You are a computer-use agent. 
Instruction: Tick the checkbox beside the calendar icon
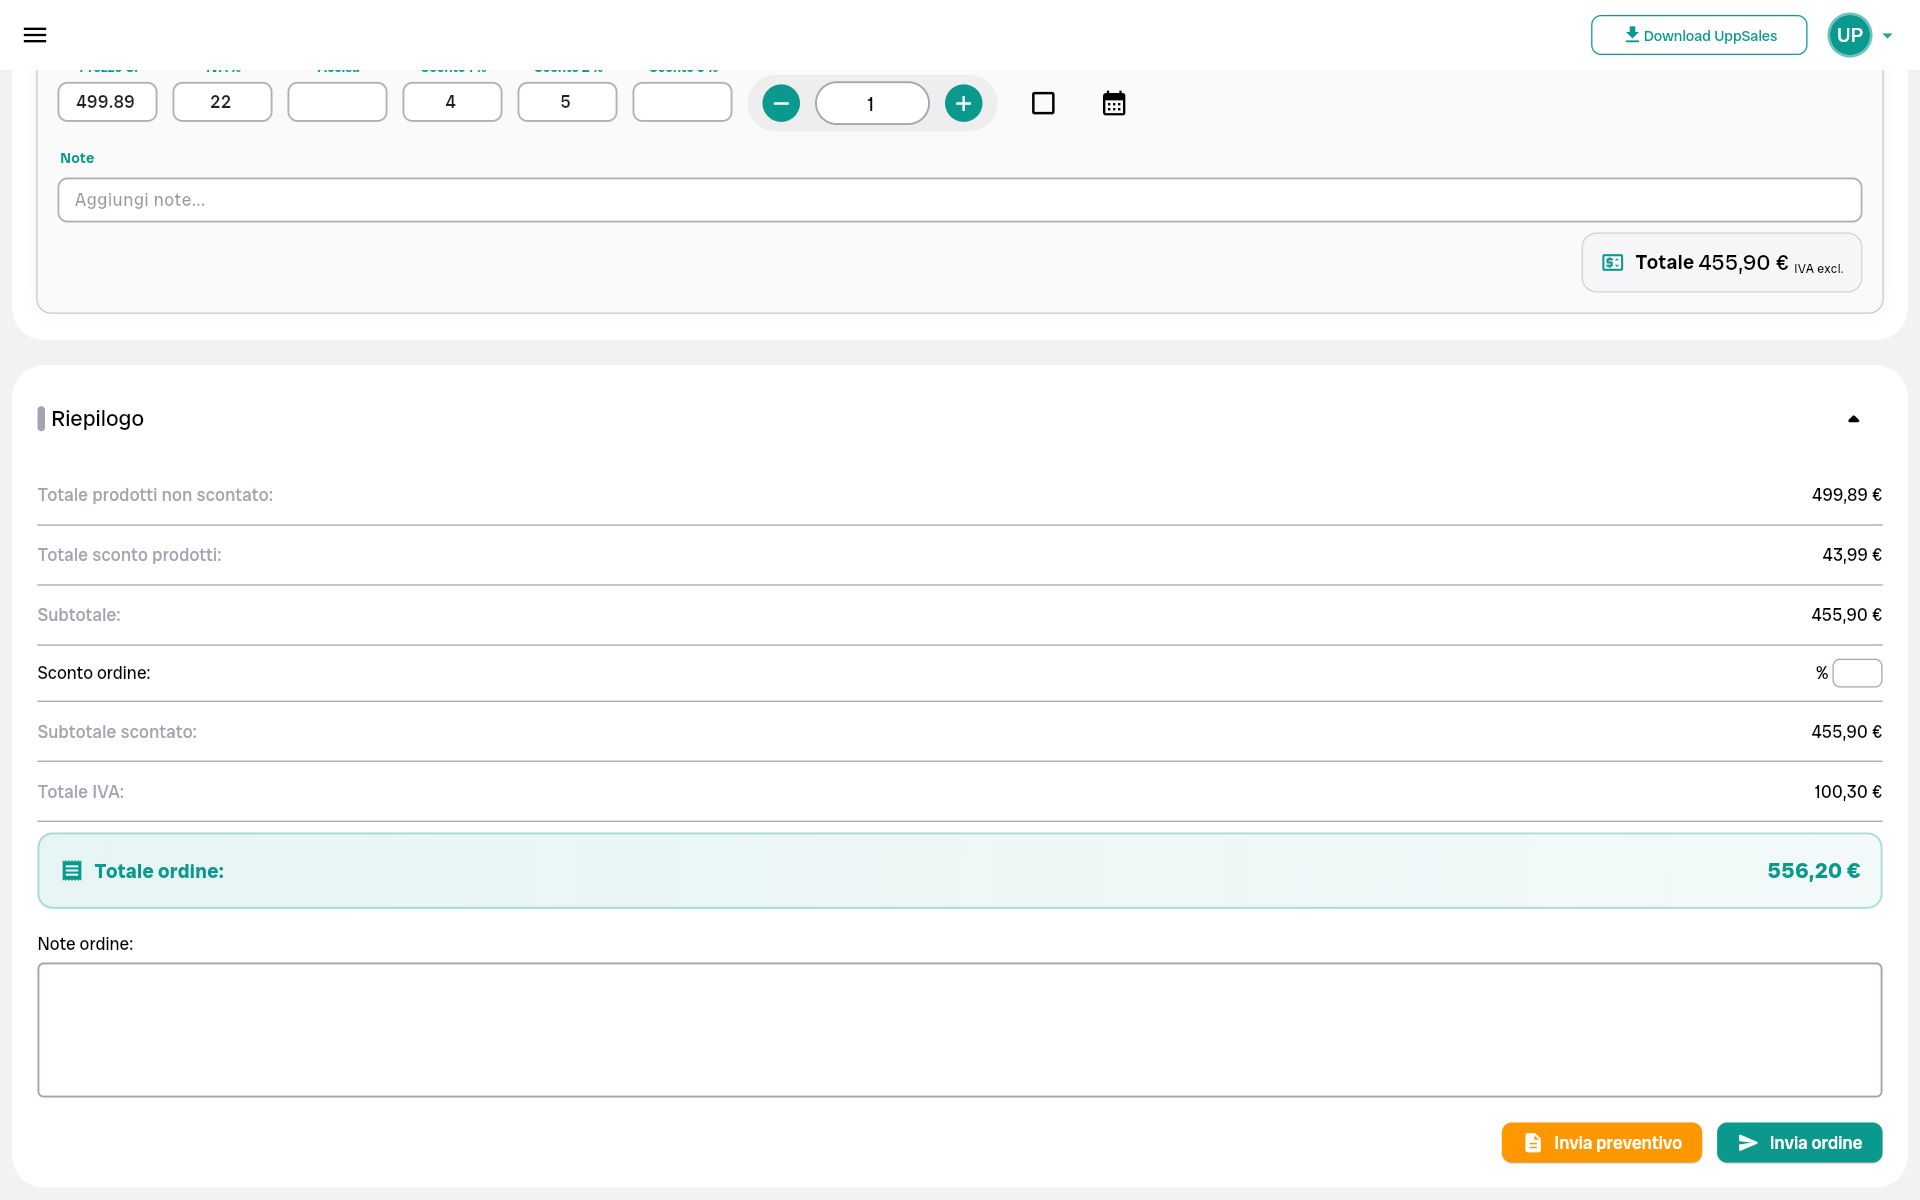click(x=1043, y=103)
